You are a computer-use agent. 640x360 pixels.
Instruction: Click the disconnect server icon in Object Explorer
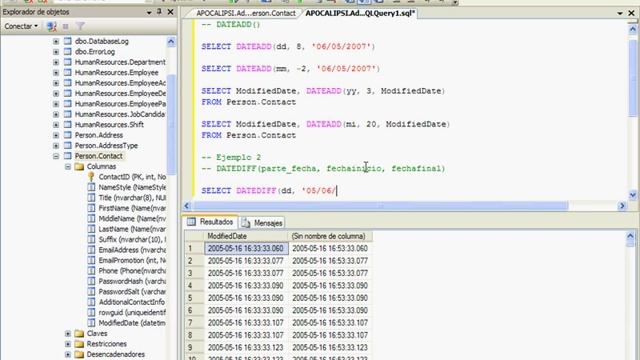click(x=51, y=27)
